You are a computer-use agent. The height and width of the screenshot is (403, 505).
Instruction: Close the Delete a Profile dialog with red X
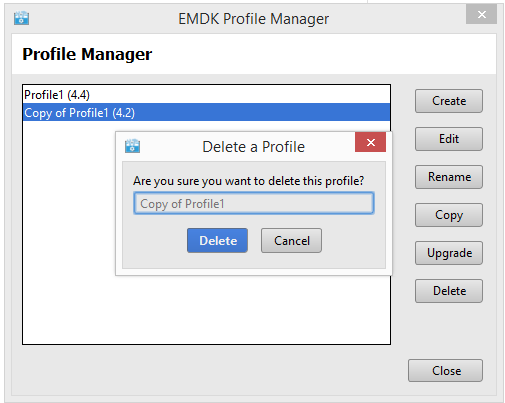(370, 142)
